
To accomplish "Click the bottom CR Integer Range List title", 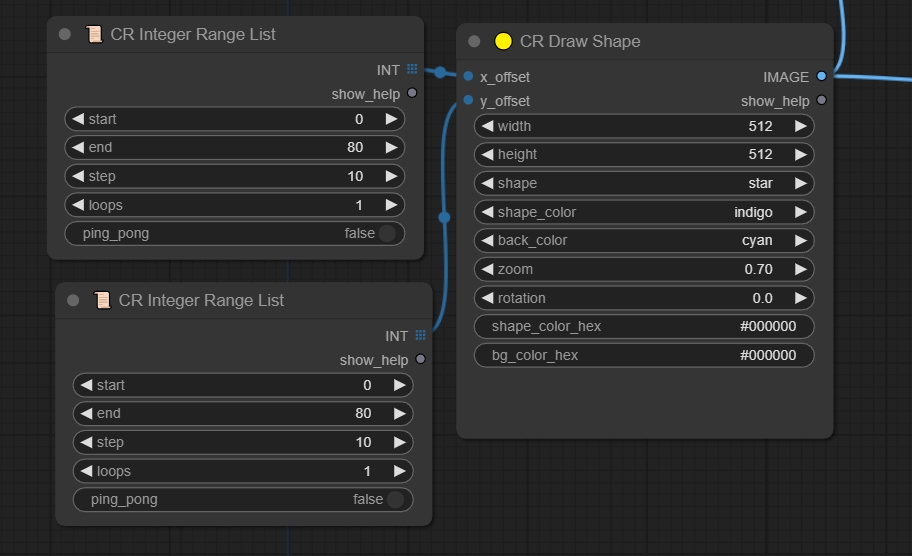I will [x=201, y=300].
